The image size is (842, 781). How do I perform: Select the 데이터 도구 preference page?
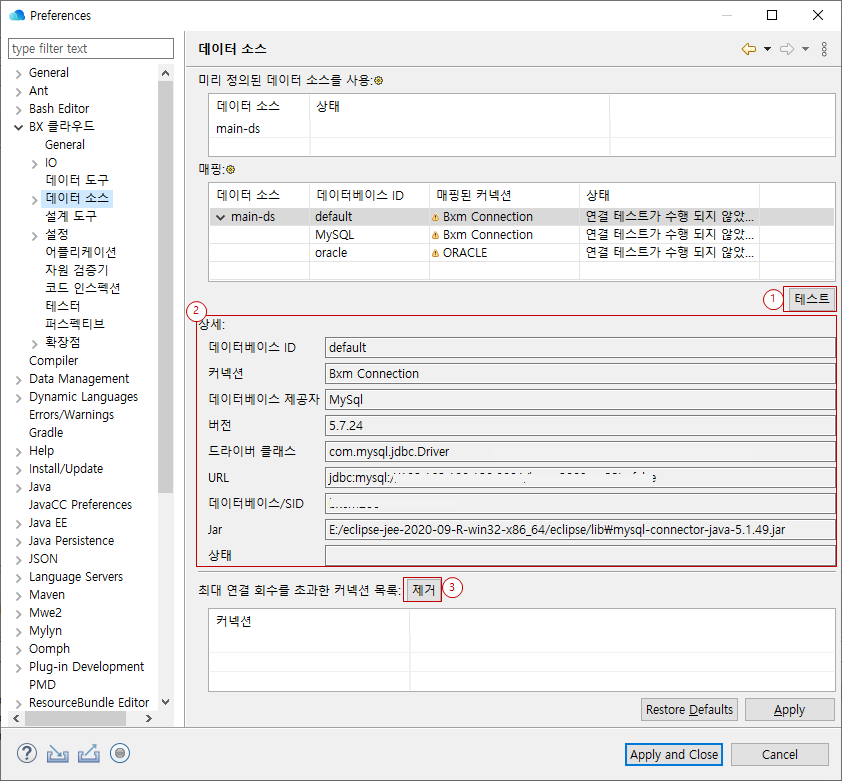(75, 180)
